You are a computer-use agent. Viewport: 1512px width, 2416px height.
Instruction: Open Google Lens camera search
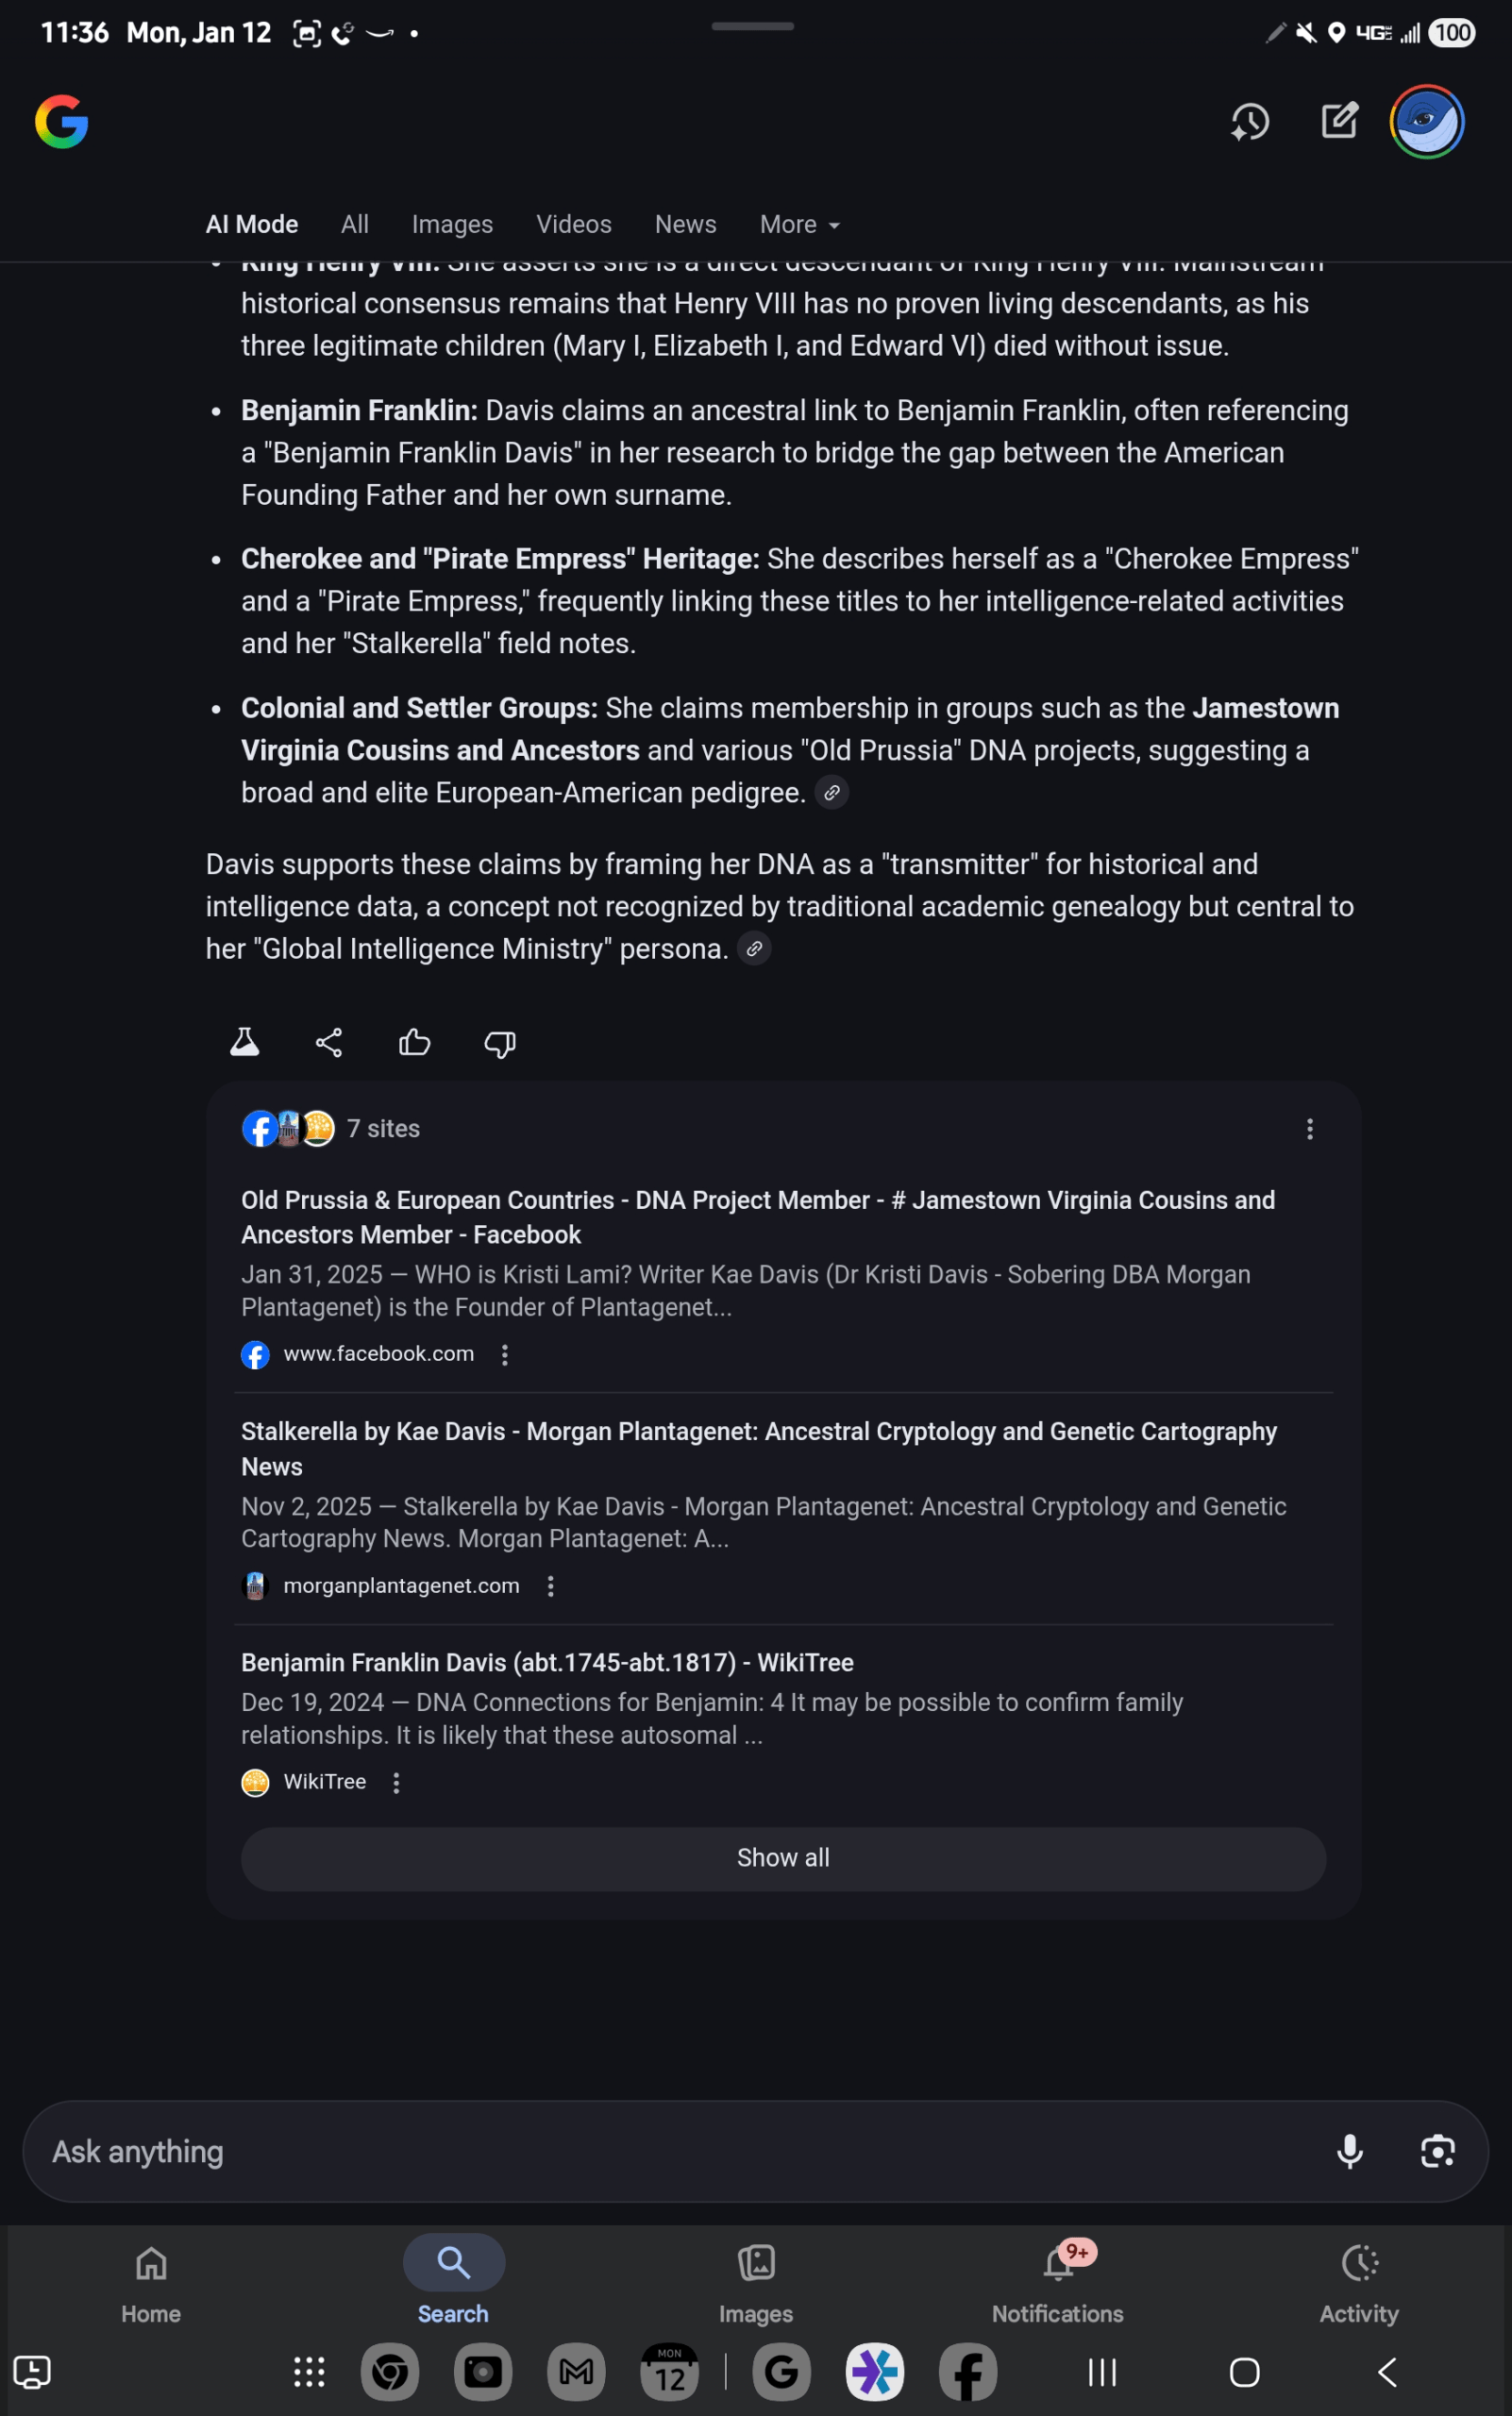pos(1438,2151)
